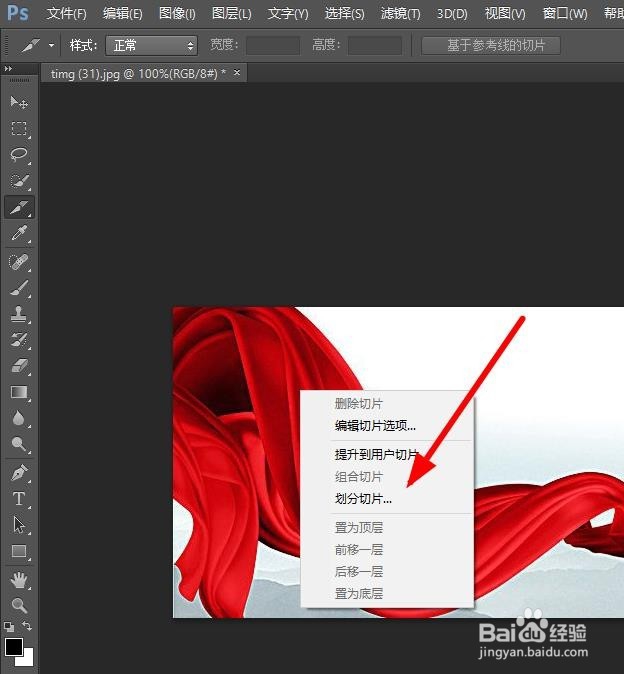Image resolution: width=624 pixels, height=674 pixels.
Task: Select the Clone Stamp tool
Action: 19,314
